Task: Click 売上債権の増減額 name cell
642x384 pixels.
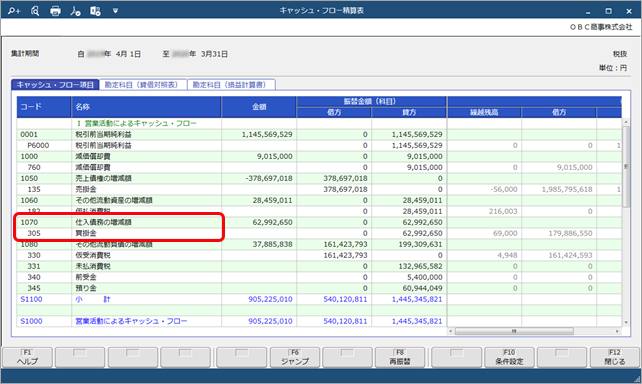Action: [147, 178]
